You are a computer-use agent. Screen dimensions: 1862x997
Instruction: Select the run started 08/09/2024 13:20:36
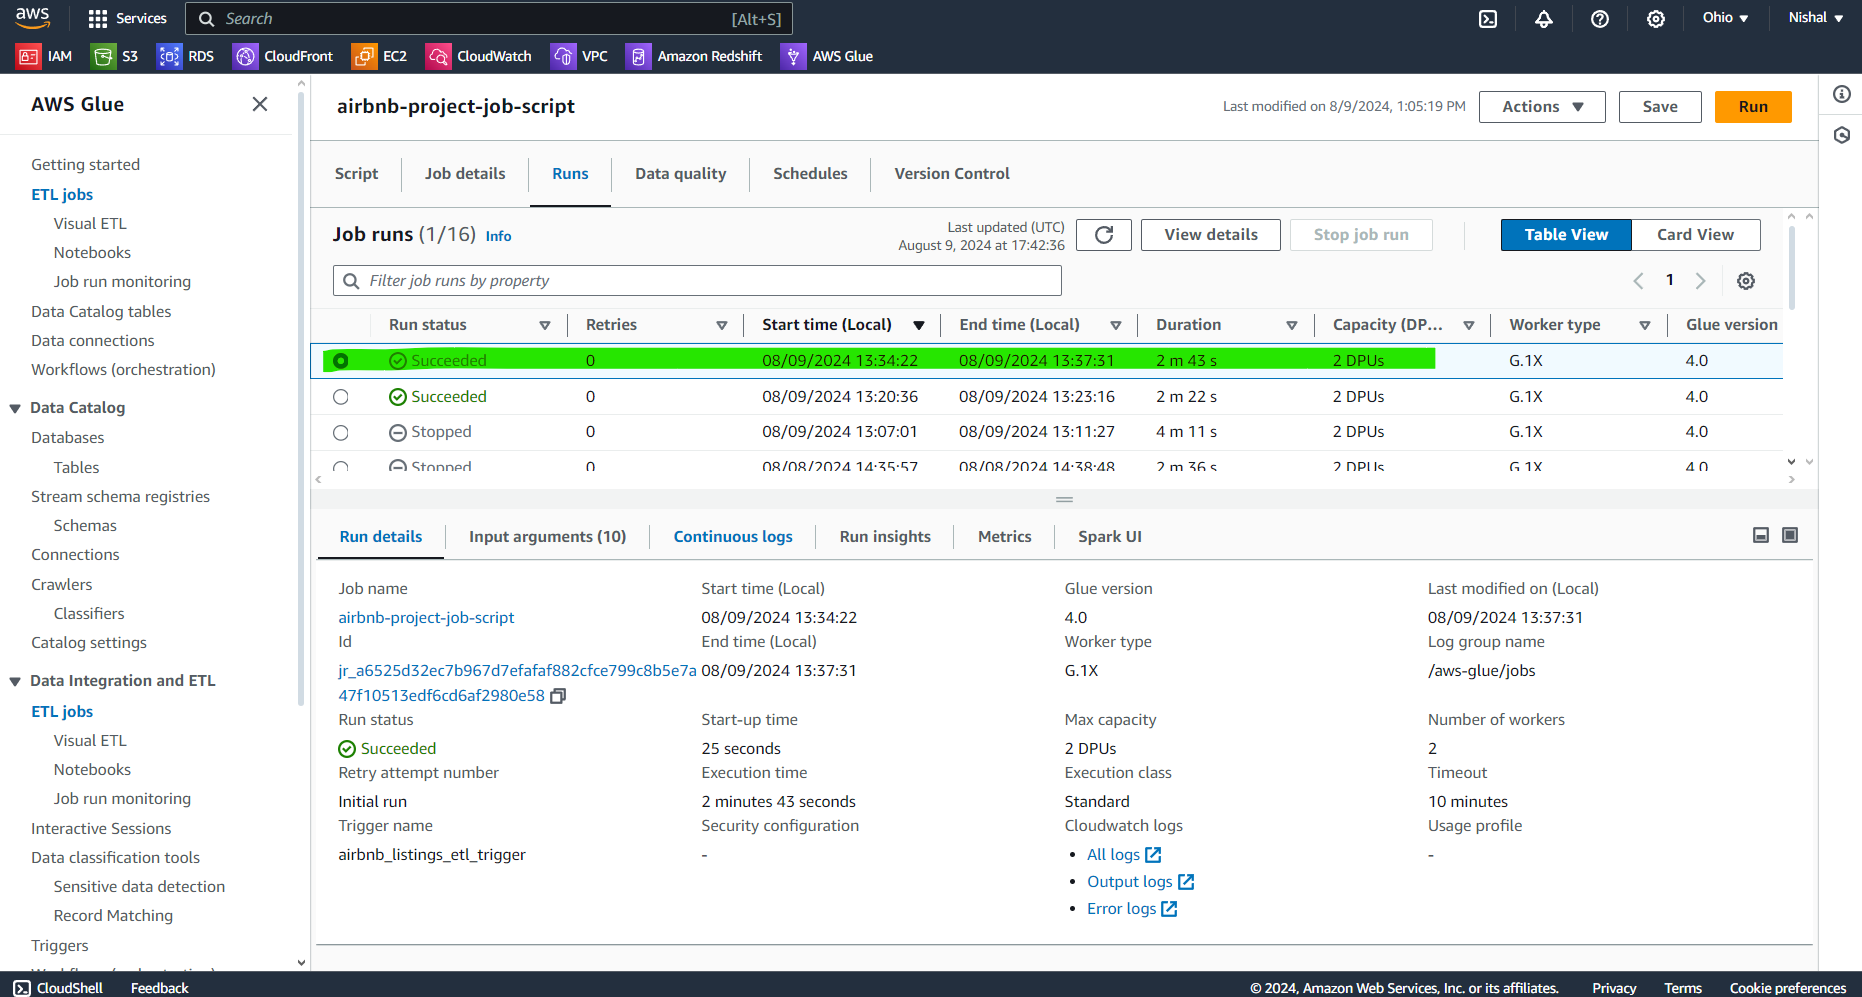341,397
